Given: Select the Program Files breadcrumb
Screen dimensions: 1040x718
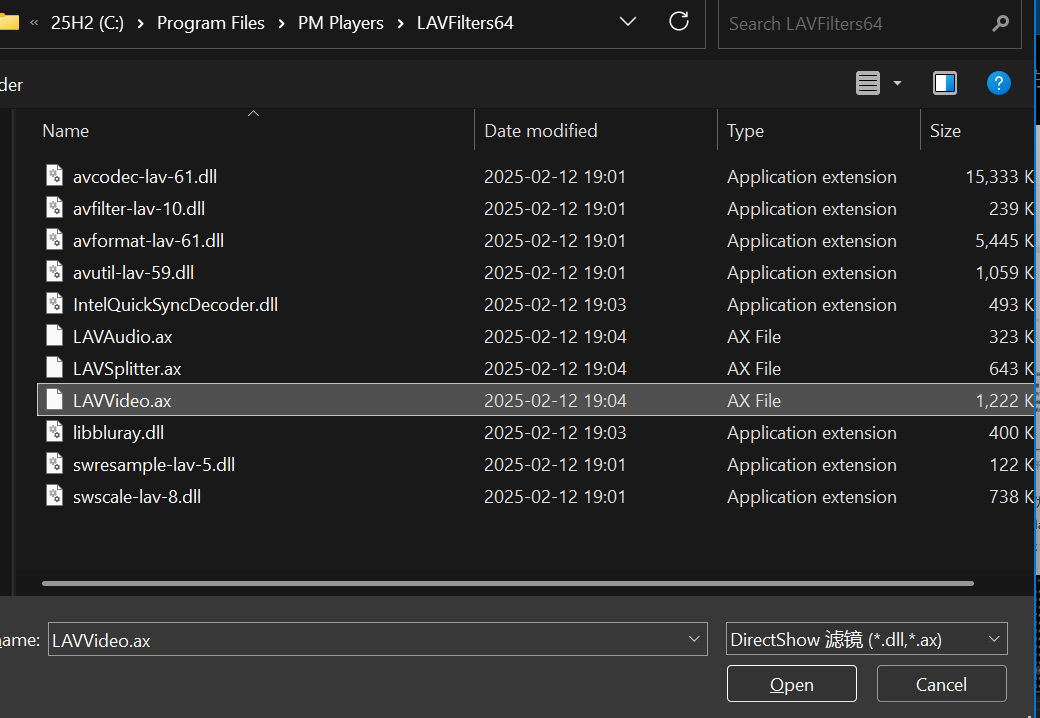Looking at the screenshot, I should point(211,23).
